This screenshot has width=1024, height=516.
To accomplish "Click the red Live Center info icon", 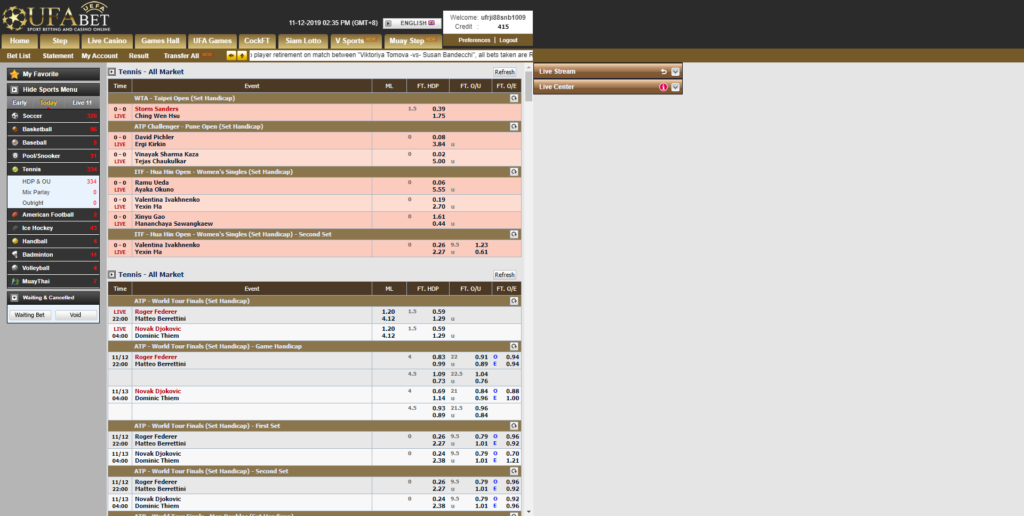I will (x=664, y=87).
